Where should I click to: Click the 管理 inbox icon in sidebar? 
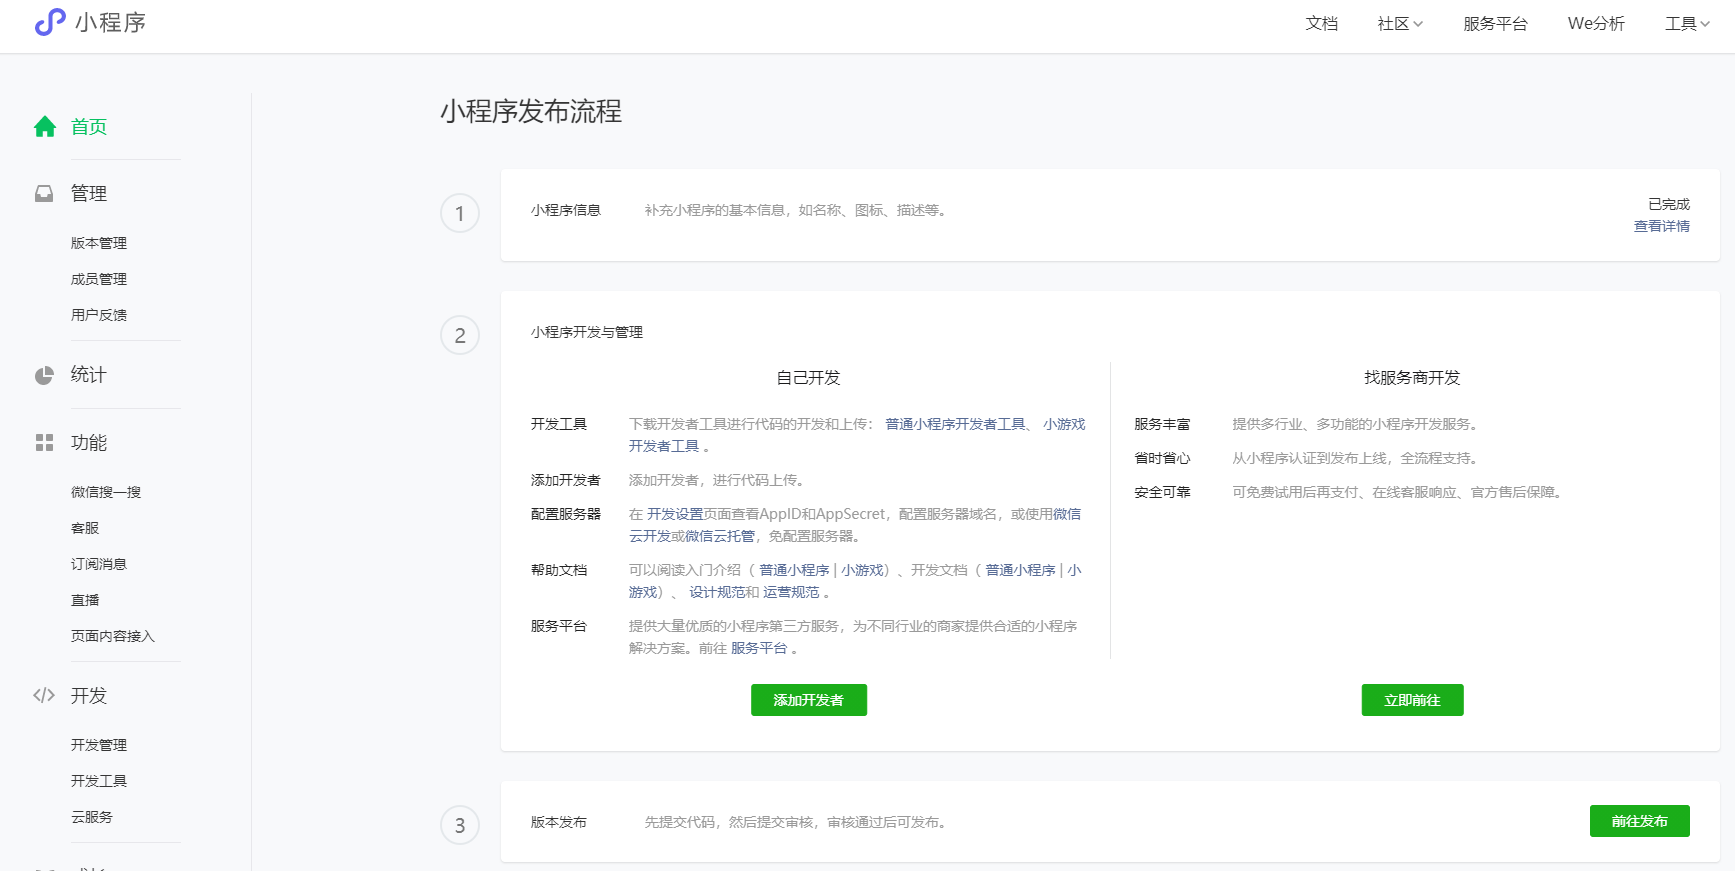coord(44,193)
